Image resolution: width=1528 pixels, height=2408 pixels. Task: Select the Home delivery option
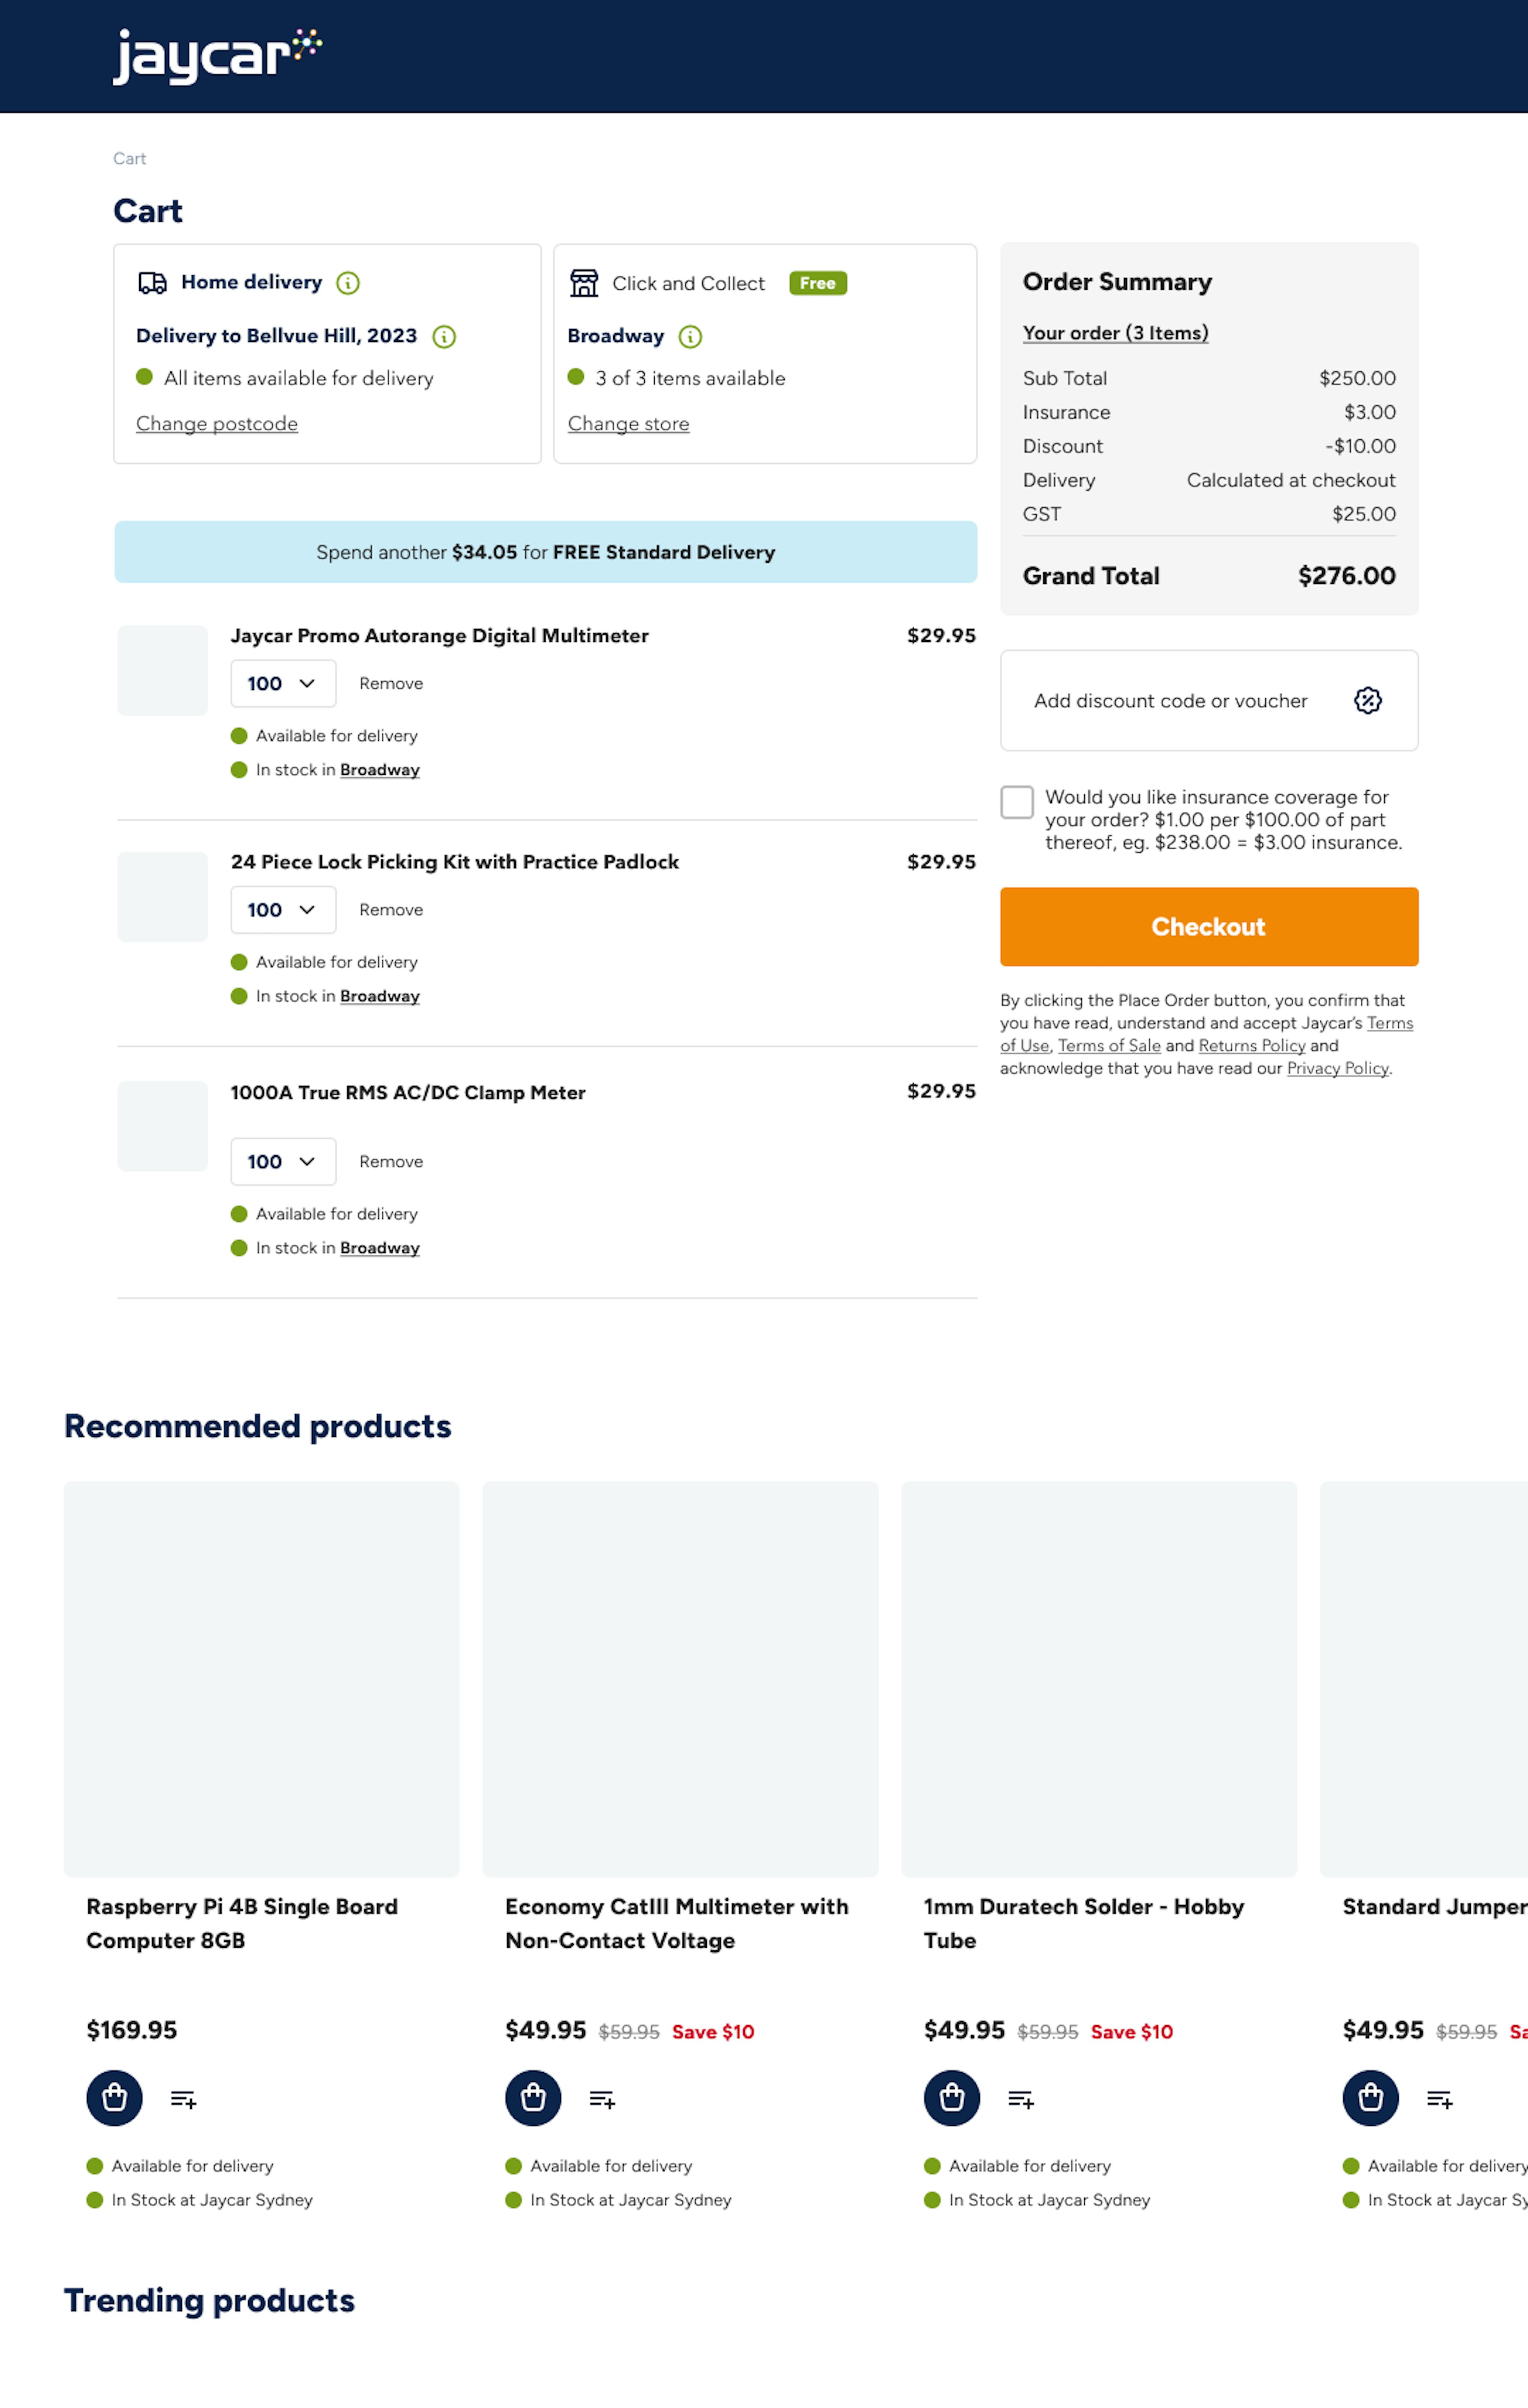tap(251, 283)
